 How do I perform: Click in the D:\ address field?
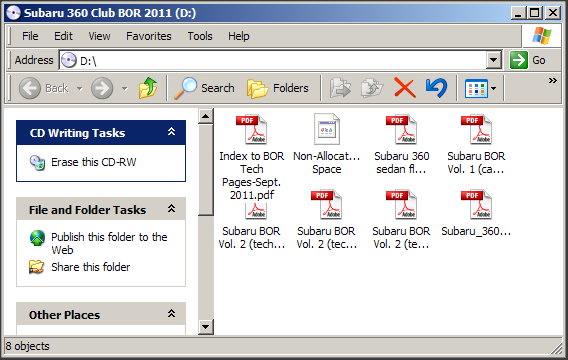280,60
